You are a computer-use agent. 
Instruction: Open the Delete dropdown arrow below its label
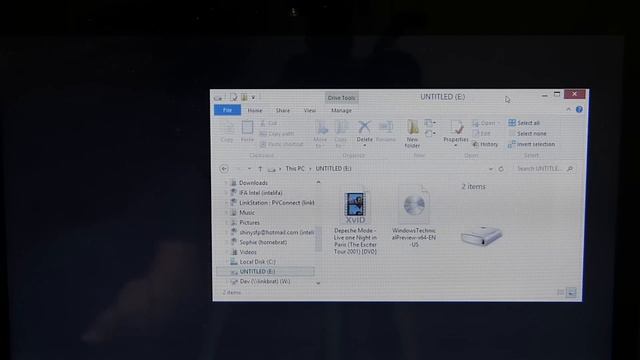[364, 146]
